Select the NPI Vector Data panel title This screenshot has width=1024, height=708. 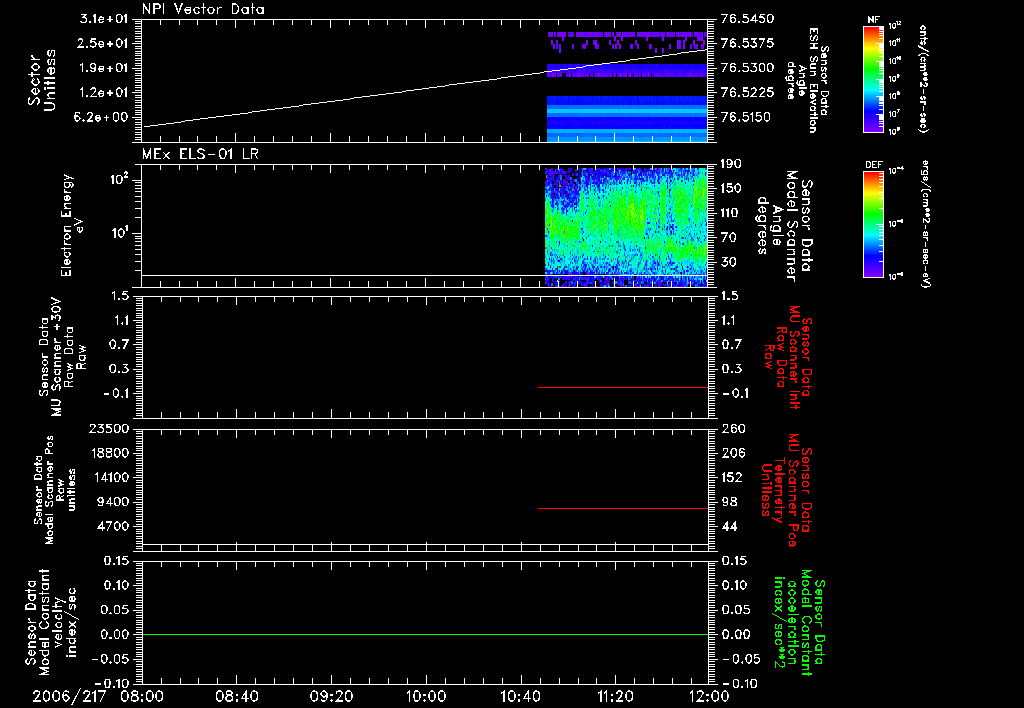click(203, 9)
